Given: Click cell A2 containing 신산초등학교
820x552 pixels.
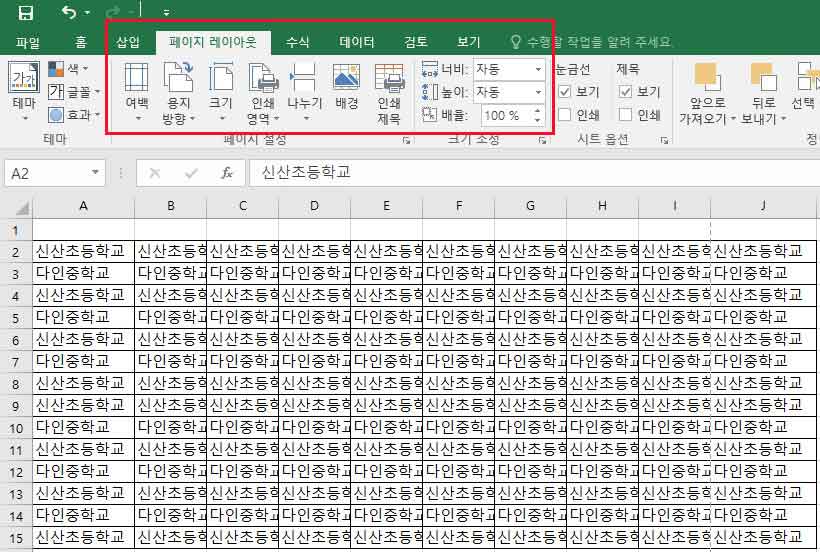Looking at the screenshot, I should click(x=84, y=252).
